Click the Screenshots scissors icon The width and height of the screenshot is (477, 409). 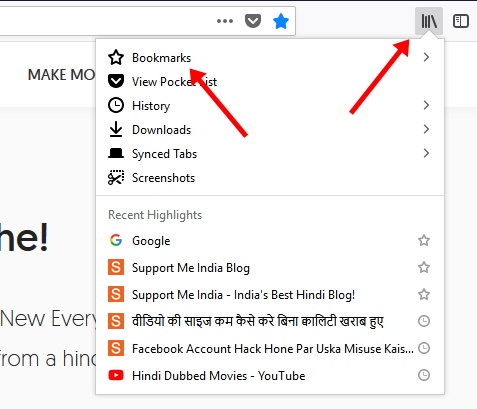[x=116, y=177]
